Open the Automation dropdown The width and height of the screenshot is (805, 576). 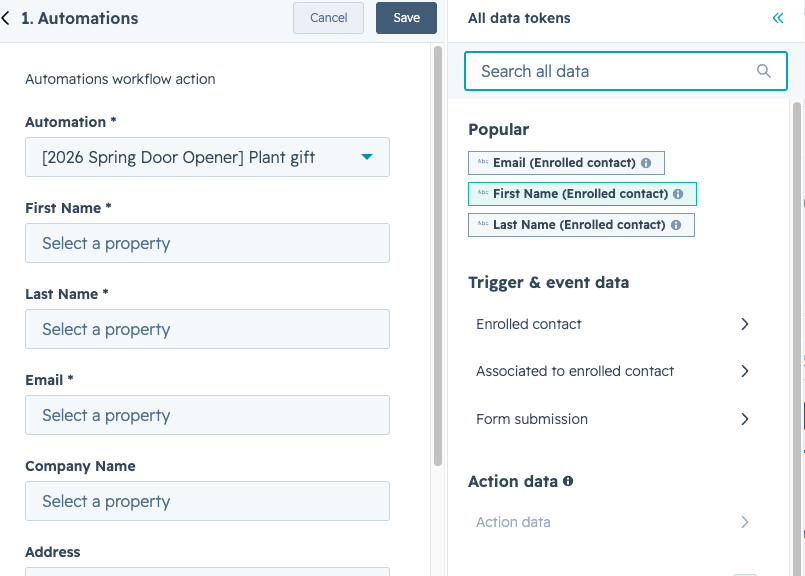[207, 157]
